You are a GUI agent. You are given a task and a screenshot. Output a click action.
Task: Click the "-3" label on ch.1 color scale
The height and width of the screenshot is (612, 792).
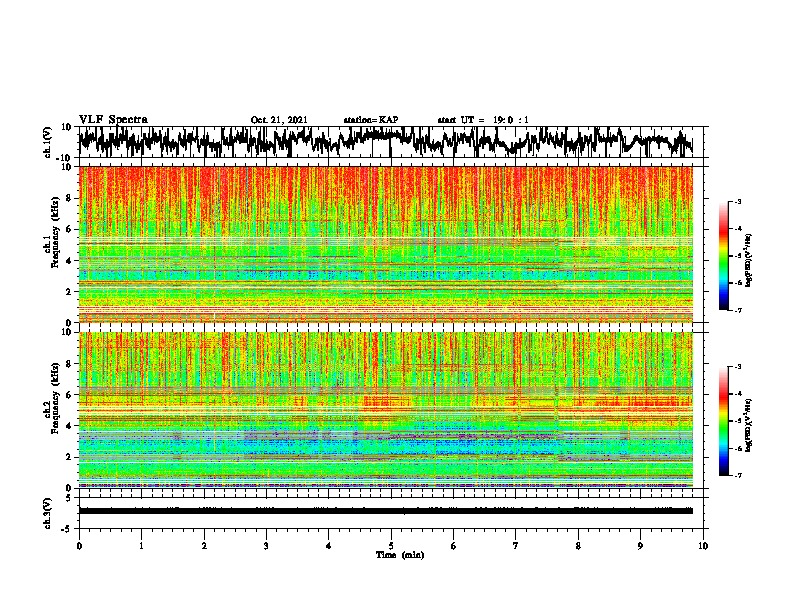(738, 202)
